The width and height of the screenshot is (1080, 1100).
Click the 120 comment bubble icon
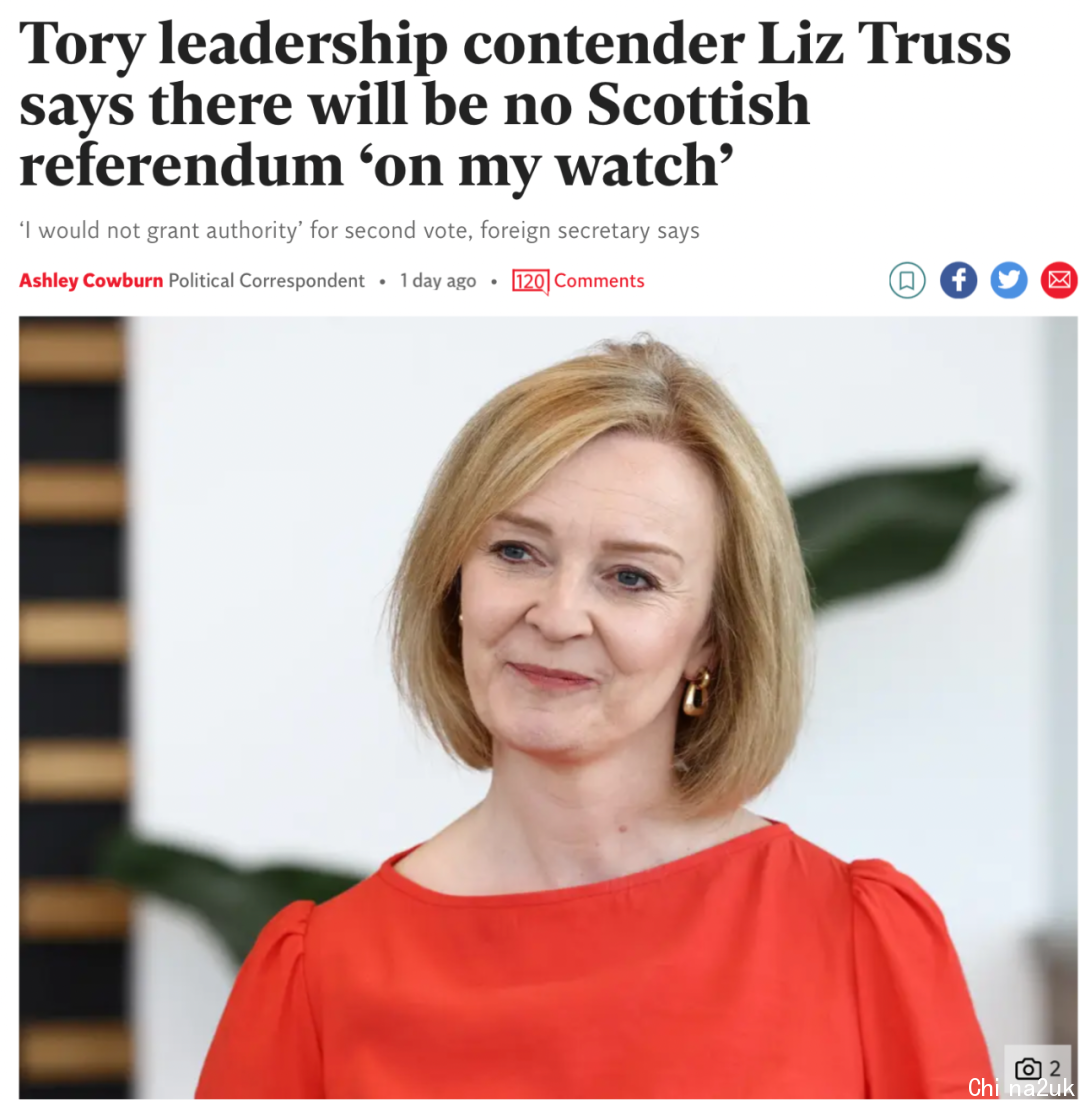point(531,282)
